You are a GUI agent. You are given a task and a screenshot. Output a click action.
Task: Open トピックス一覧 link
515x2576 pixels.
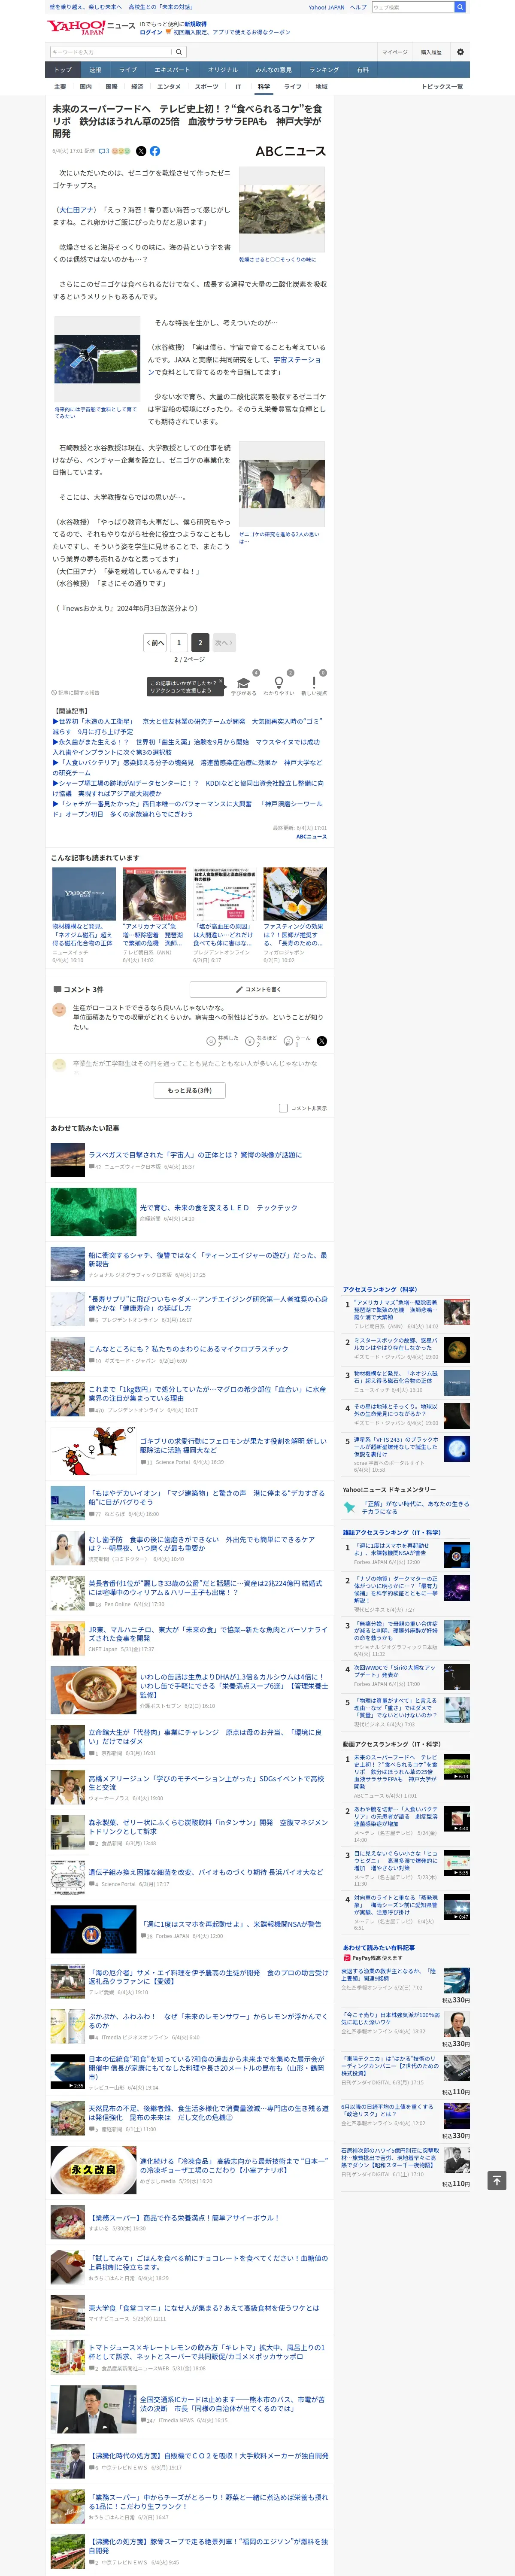(442, 87)
